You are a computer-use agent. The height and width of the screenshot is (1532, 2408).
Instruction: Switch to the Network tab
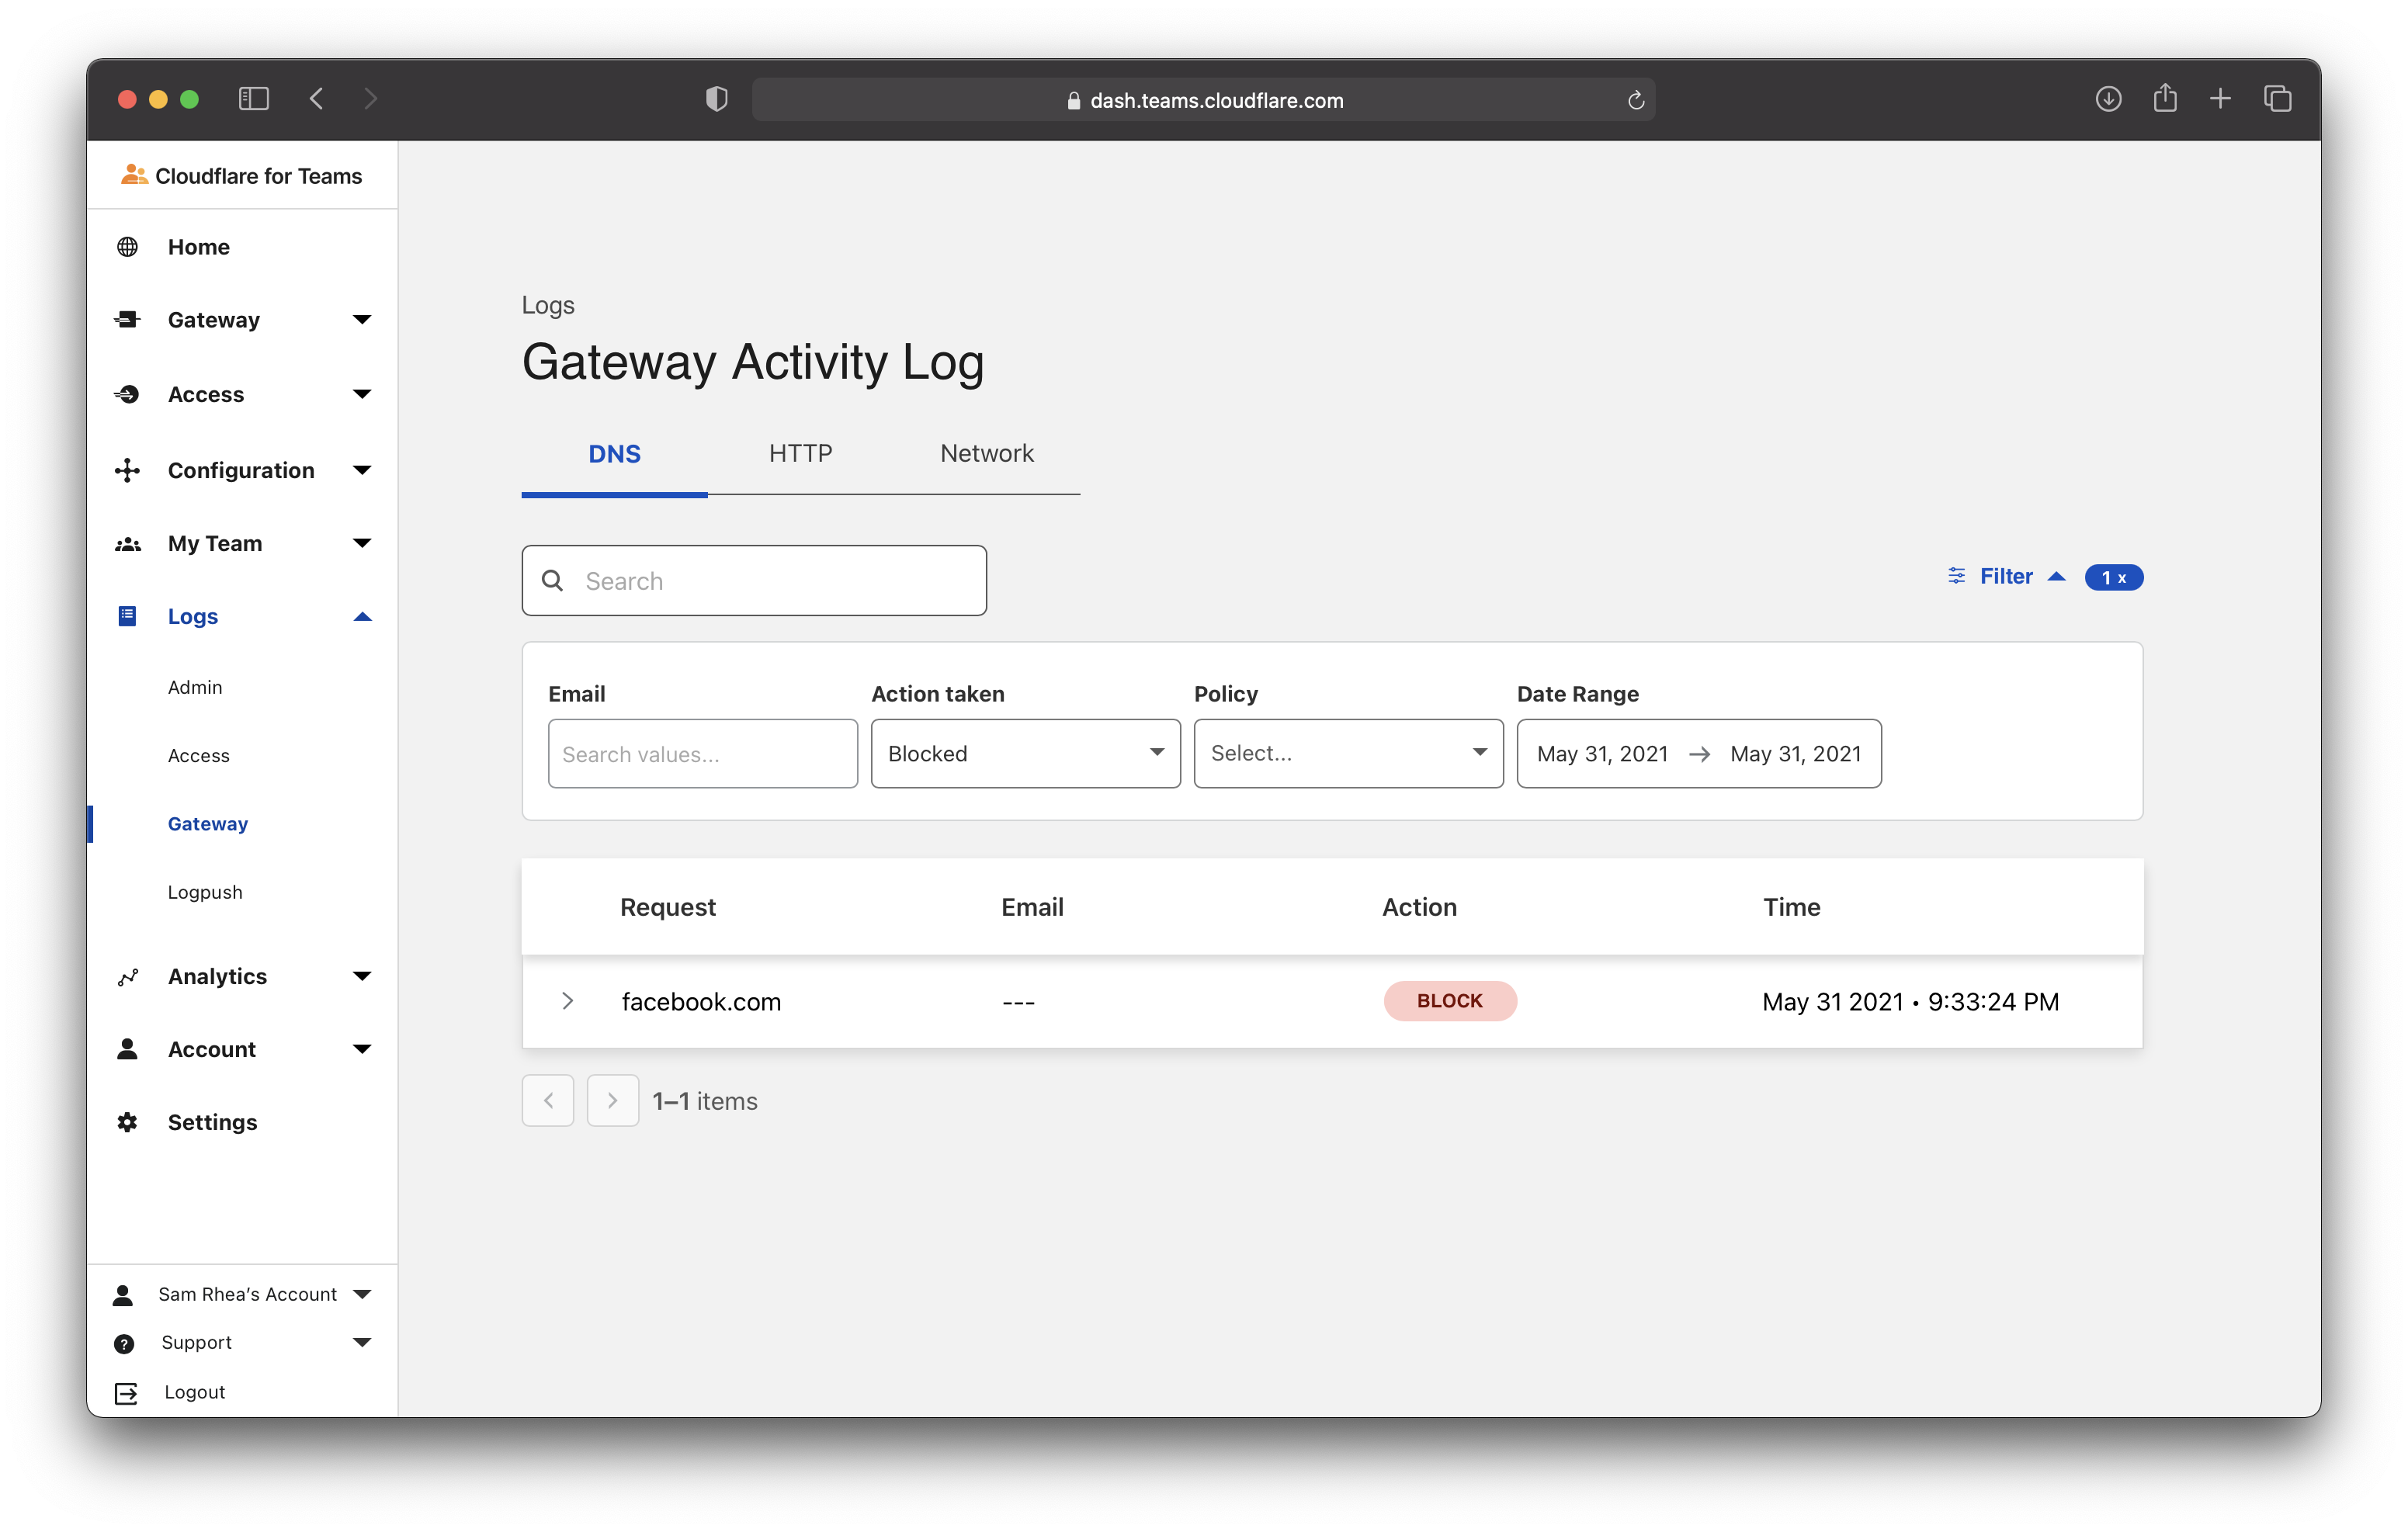click(986, 454)
